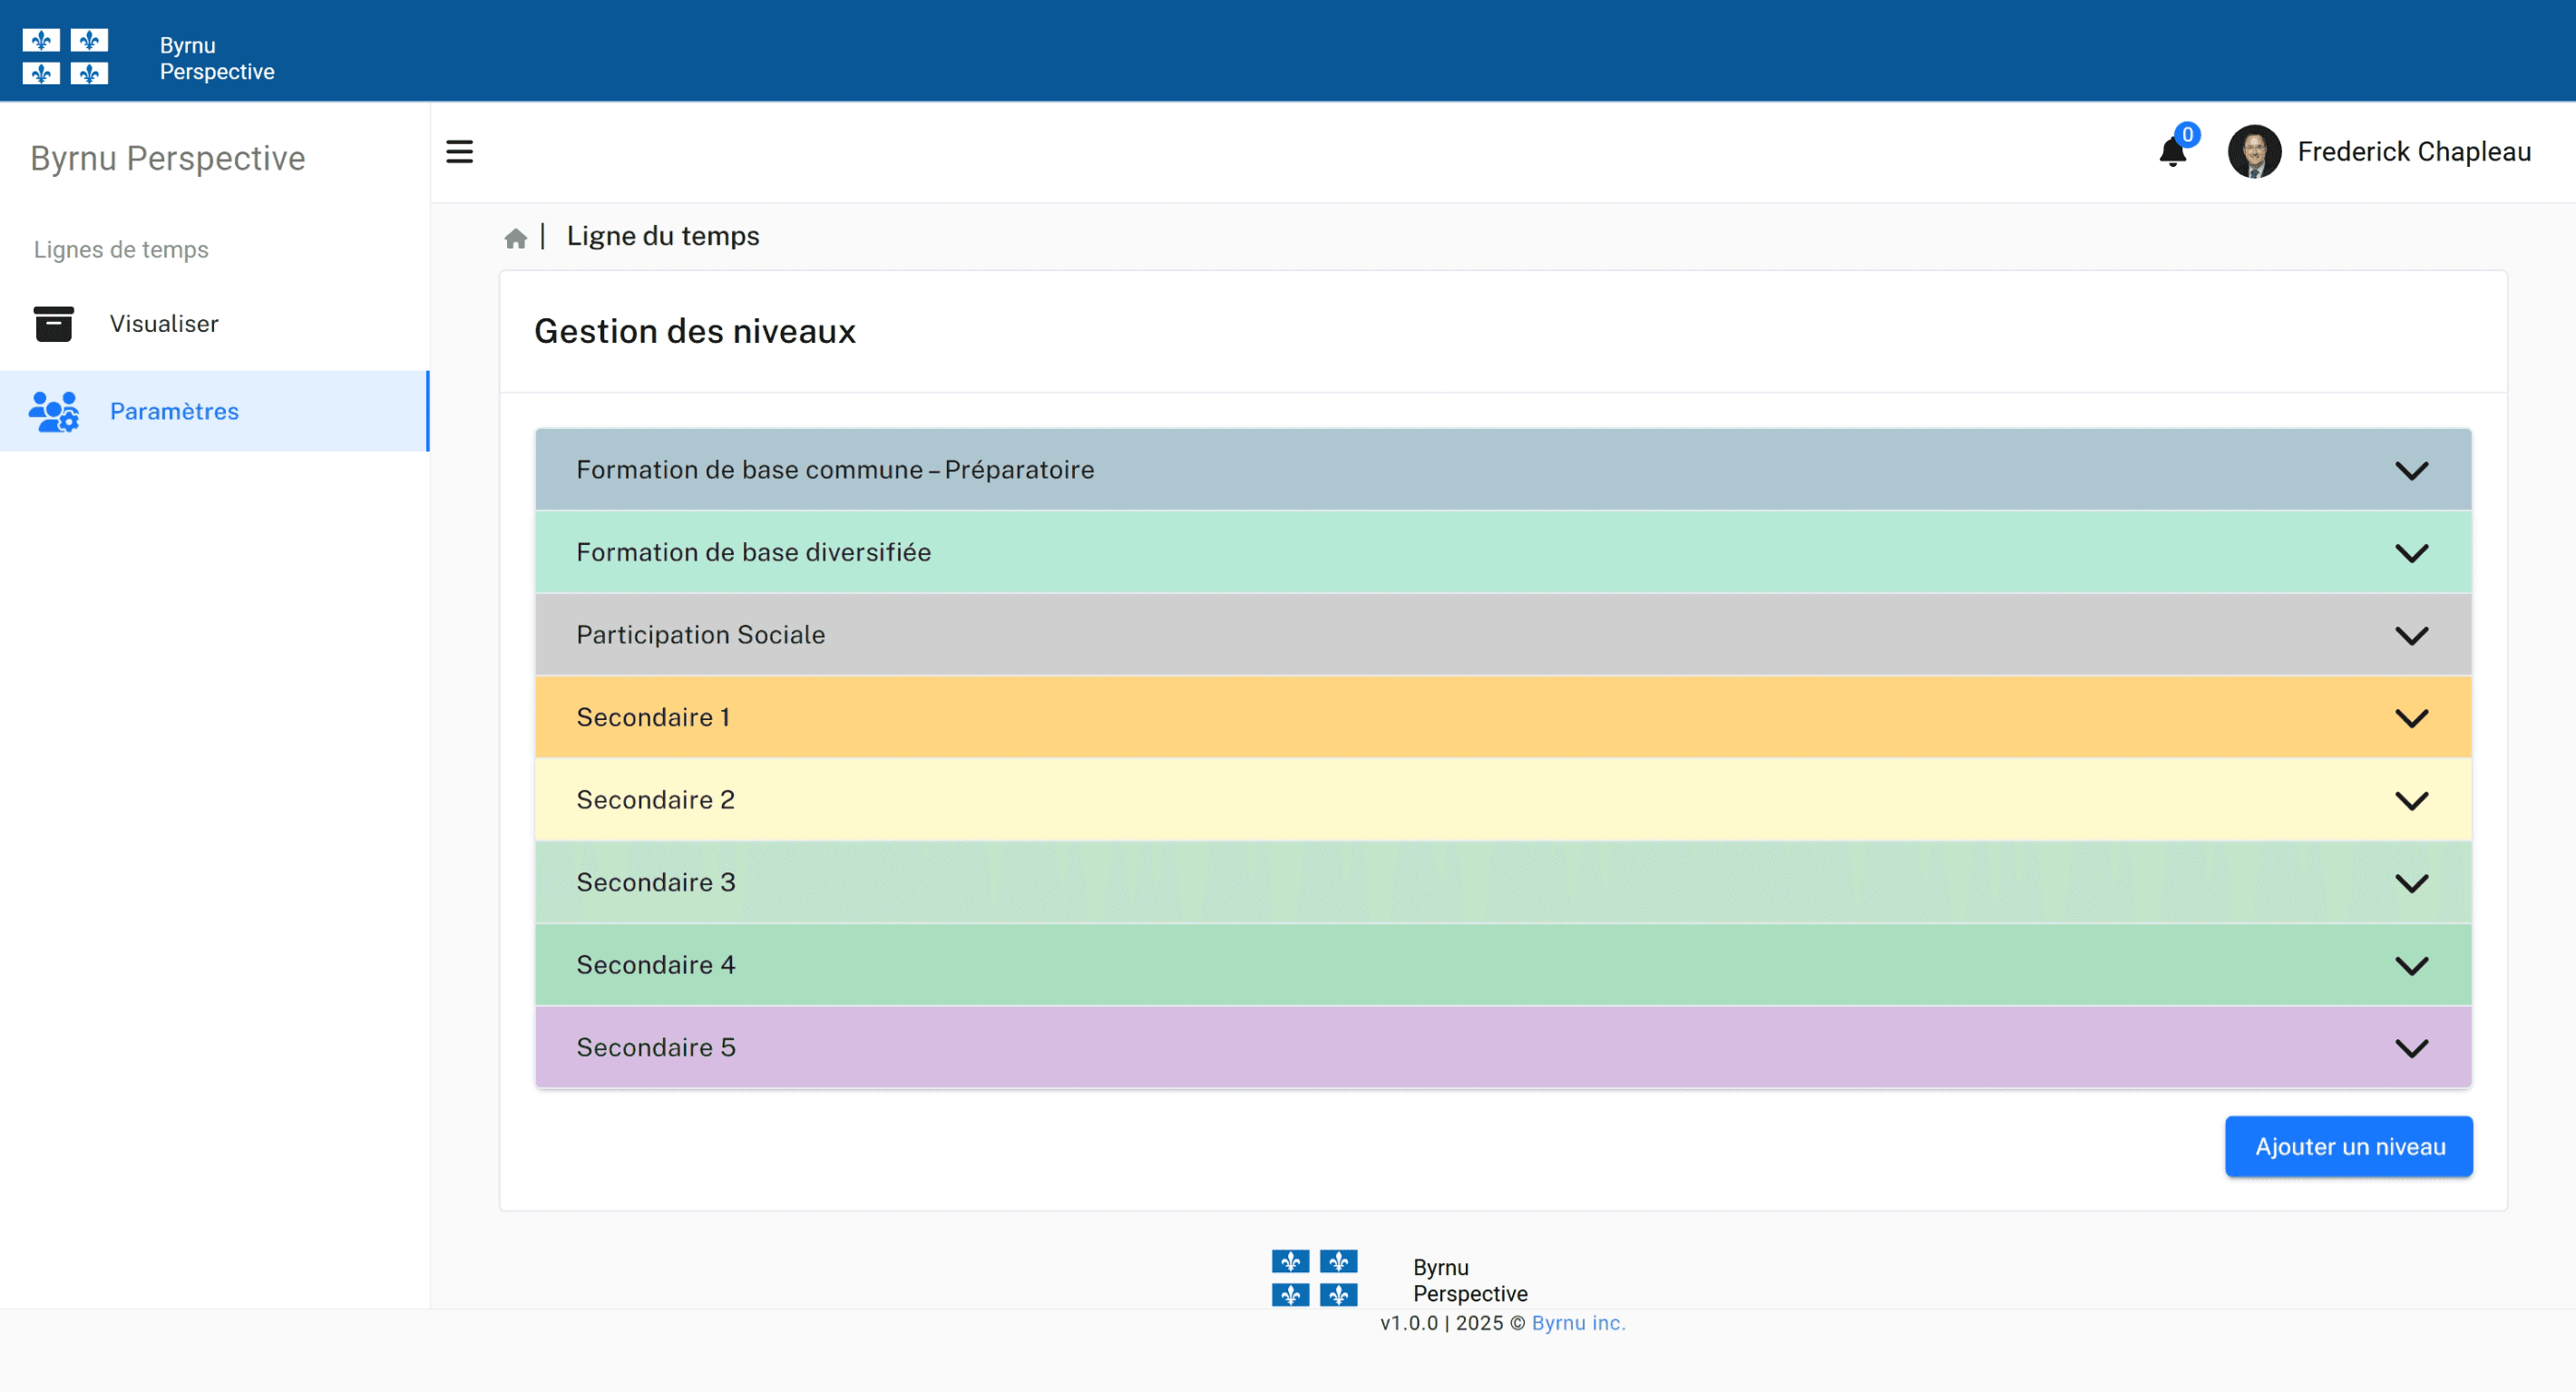This screenshot has width=2576, height=1392.
Task: Expand Formation de base commune – Préparatoire
Action: [x=2414, y=469]
